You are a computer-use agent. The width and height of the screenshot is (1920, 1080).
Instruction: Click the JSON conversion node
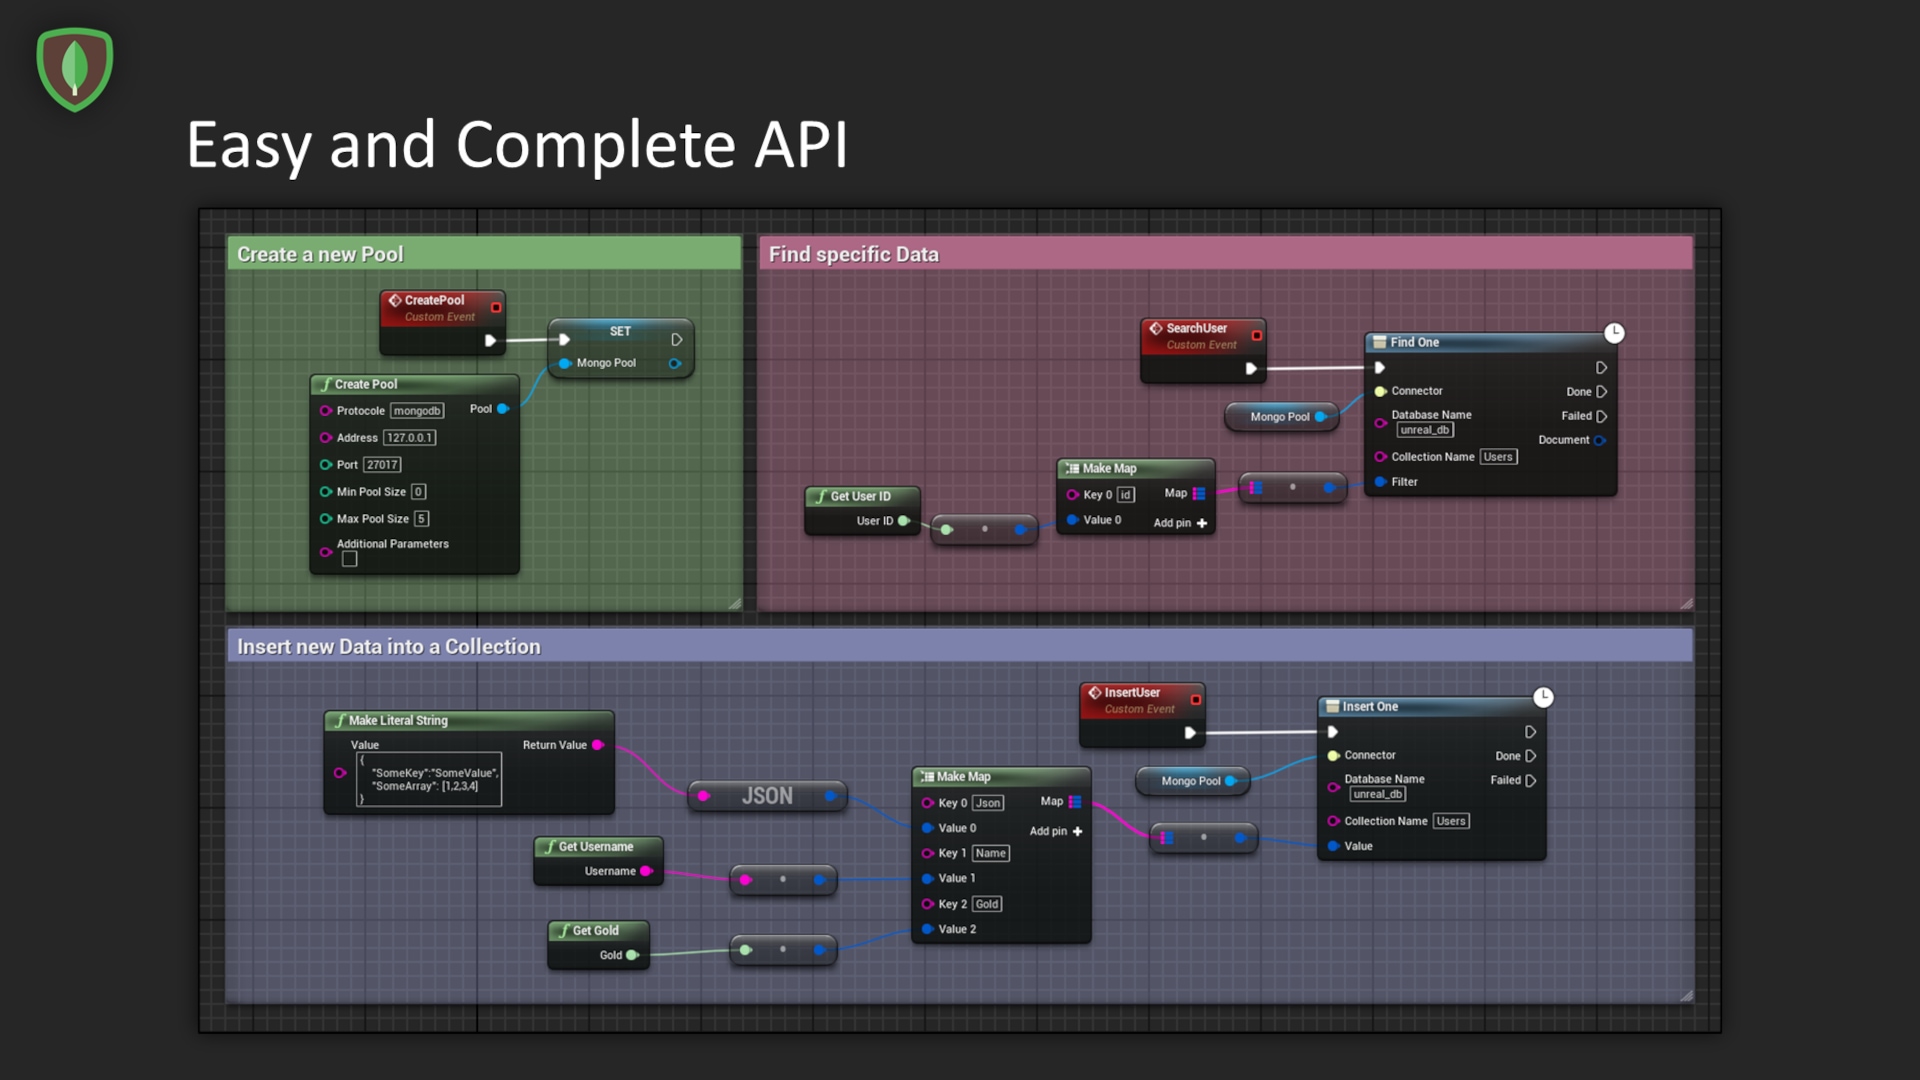(767, 796)
